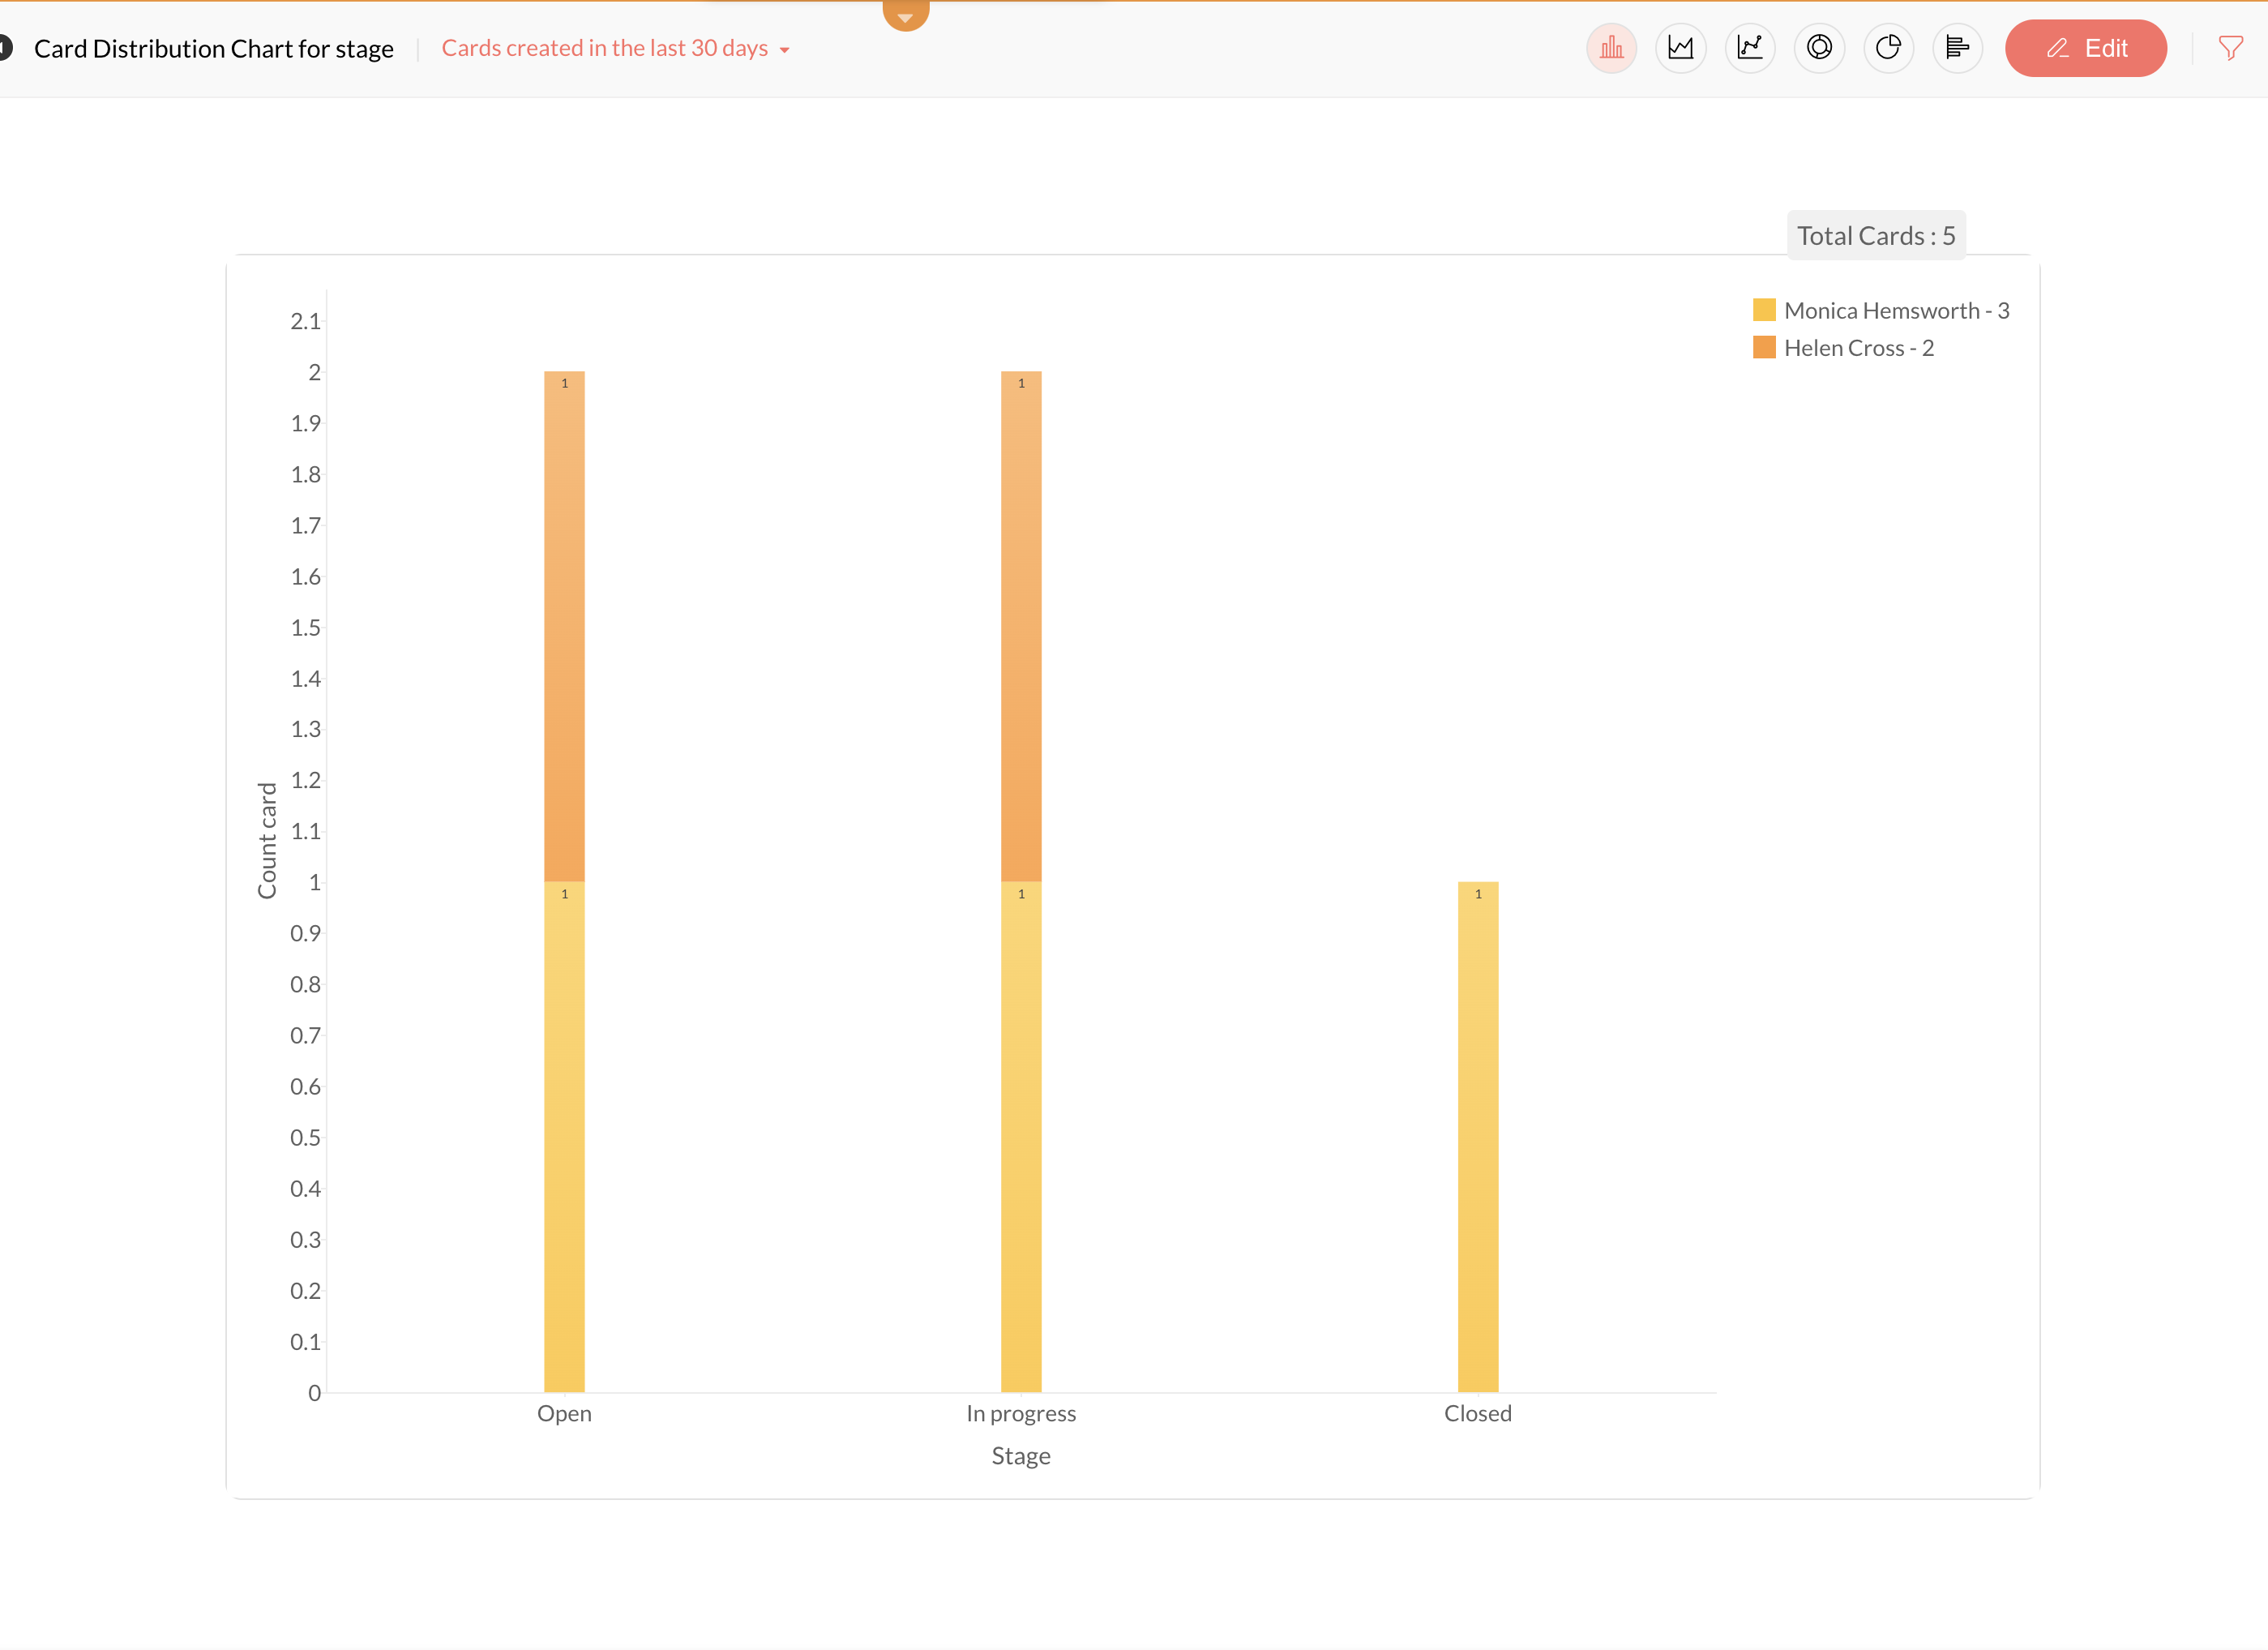Image resolution: width=2268 pixels, height=1650 pixels.
Task: Click the Total Cards : 5 label
Action: tap(1875, 236)
